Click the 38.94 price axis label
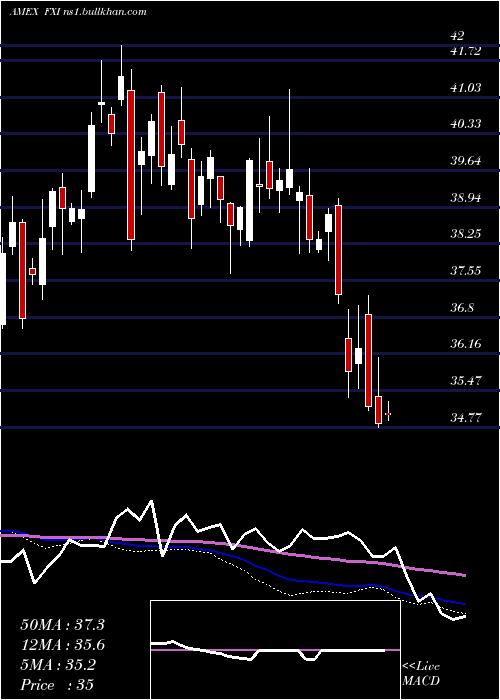Image resolution: width=500 pixels, height=700 pixels. [466, 197]
